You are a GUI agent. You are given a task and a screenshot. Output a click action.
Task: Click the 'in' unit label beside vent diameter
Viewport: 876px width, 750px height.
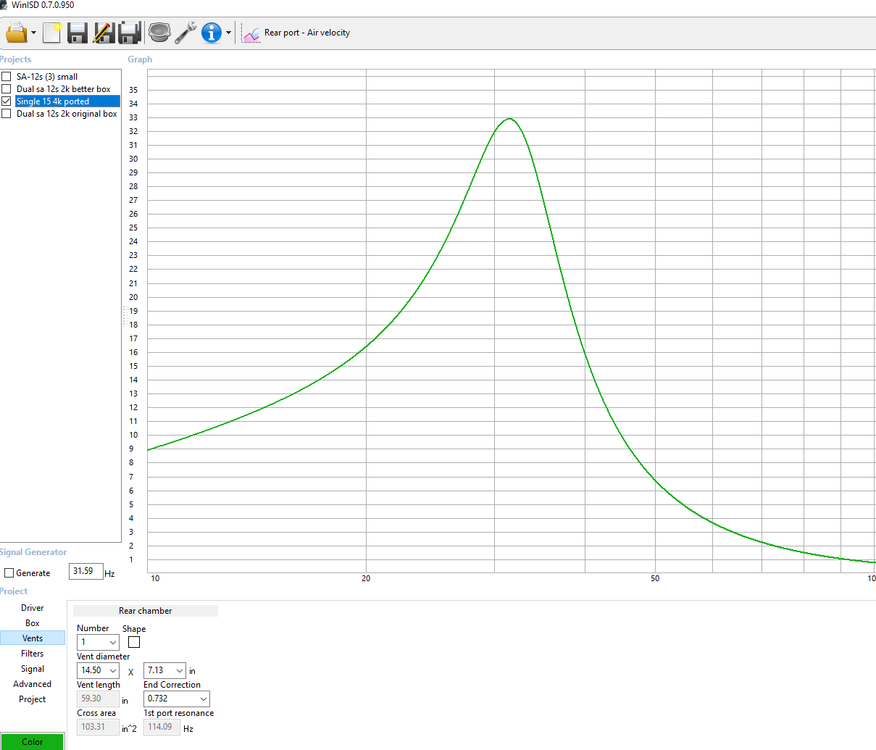point(192,671)
